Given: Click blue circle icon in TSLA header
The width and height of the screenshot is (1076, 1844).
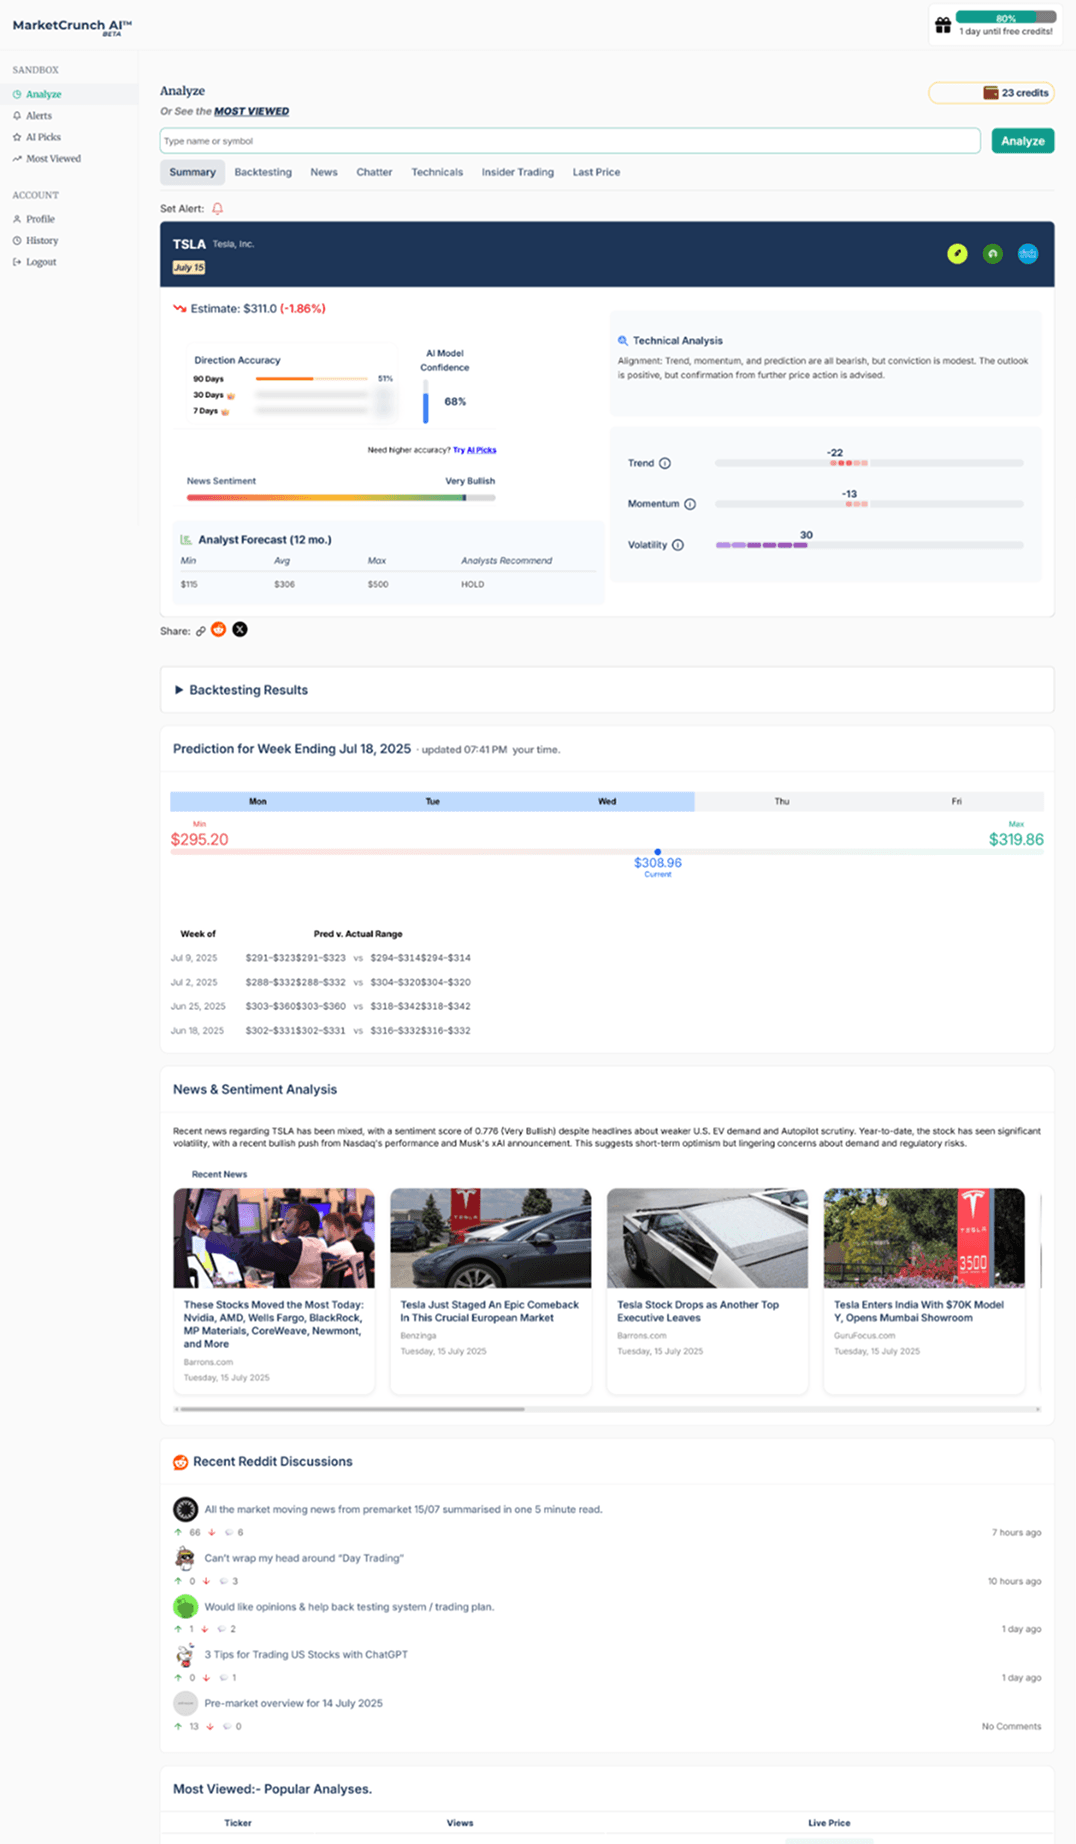Looking at the screenshot, I should tap(1027, 254).
